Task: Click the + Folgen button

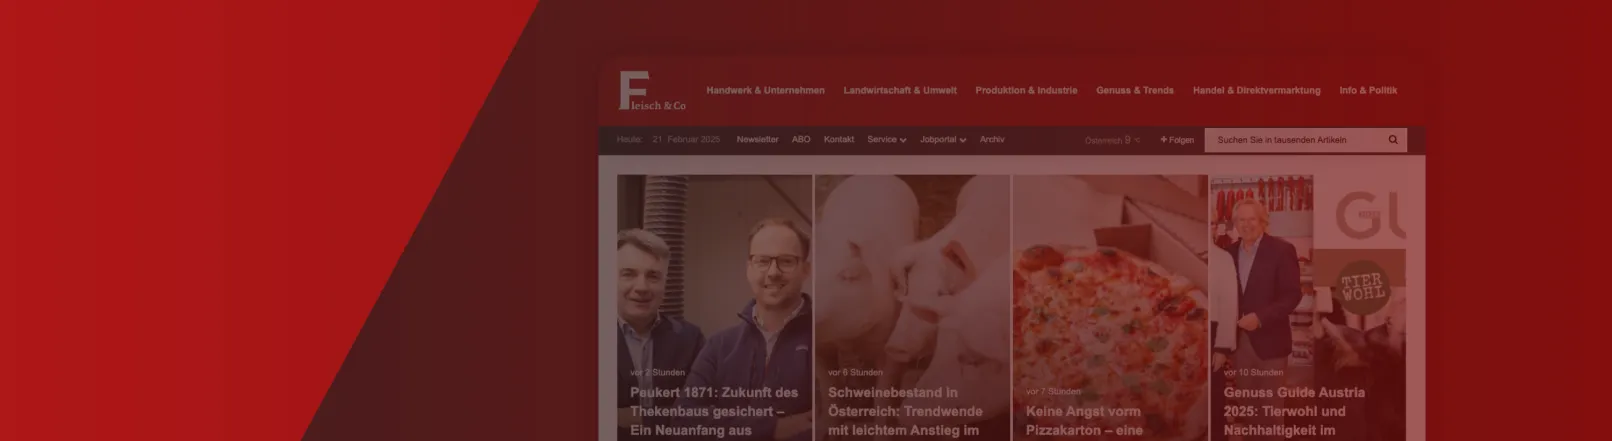Action: pos(1177,140)
